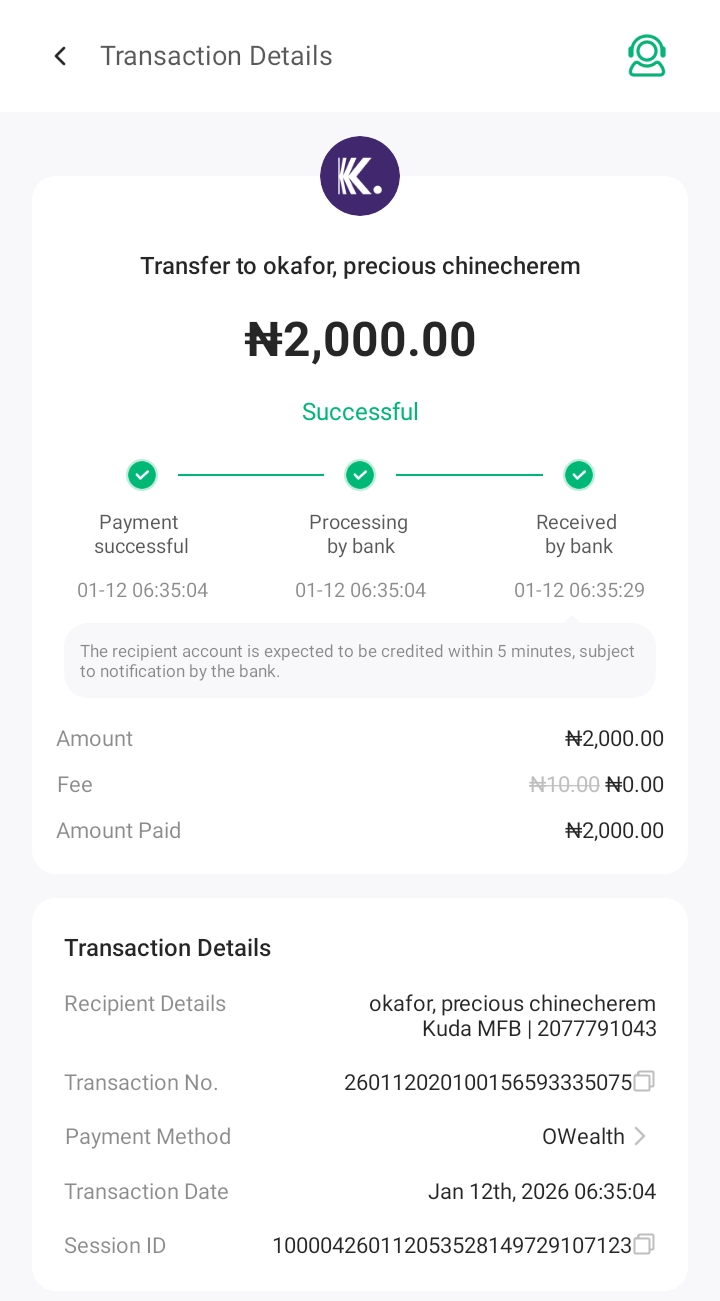Copy the Transaction No. value

click(x=645, y=1081)
